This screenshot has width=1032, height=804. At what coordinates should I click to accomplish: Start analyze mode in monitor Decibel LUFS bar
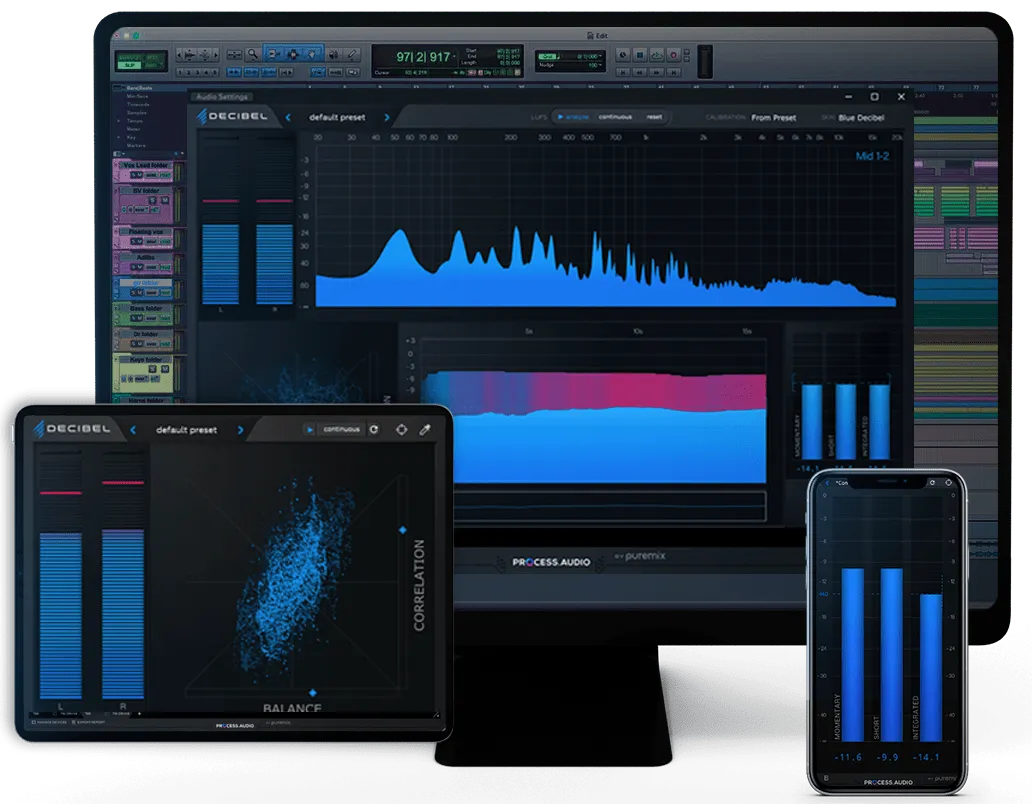(573, 117)
